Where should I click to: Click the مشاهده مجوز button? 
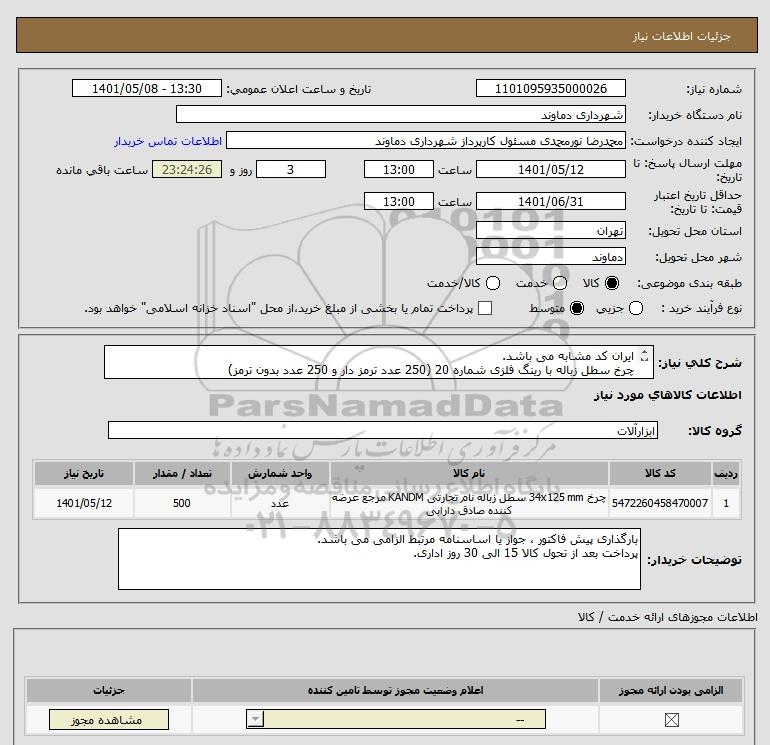[109, 720]
